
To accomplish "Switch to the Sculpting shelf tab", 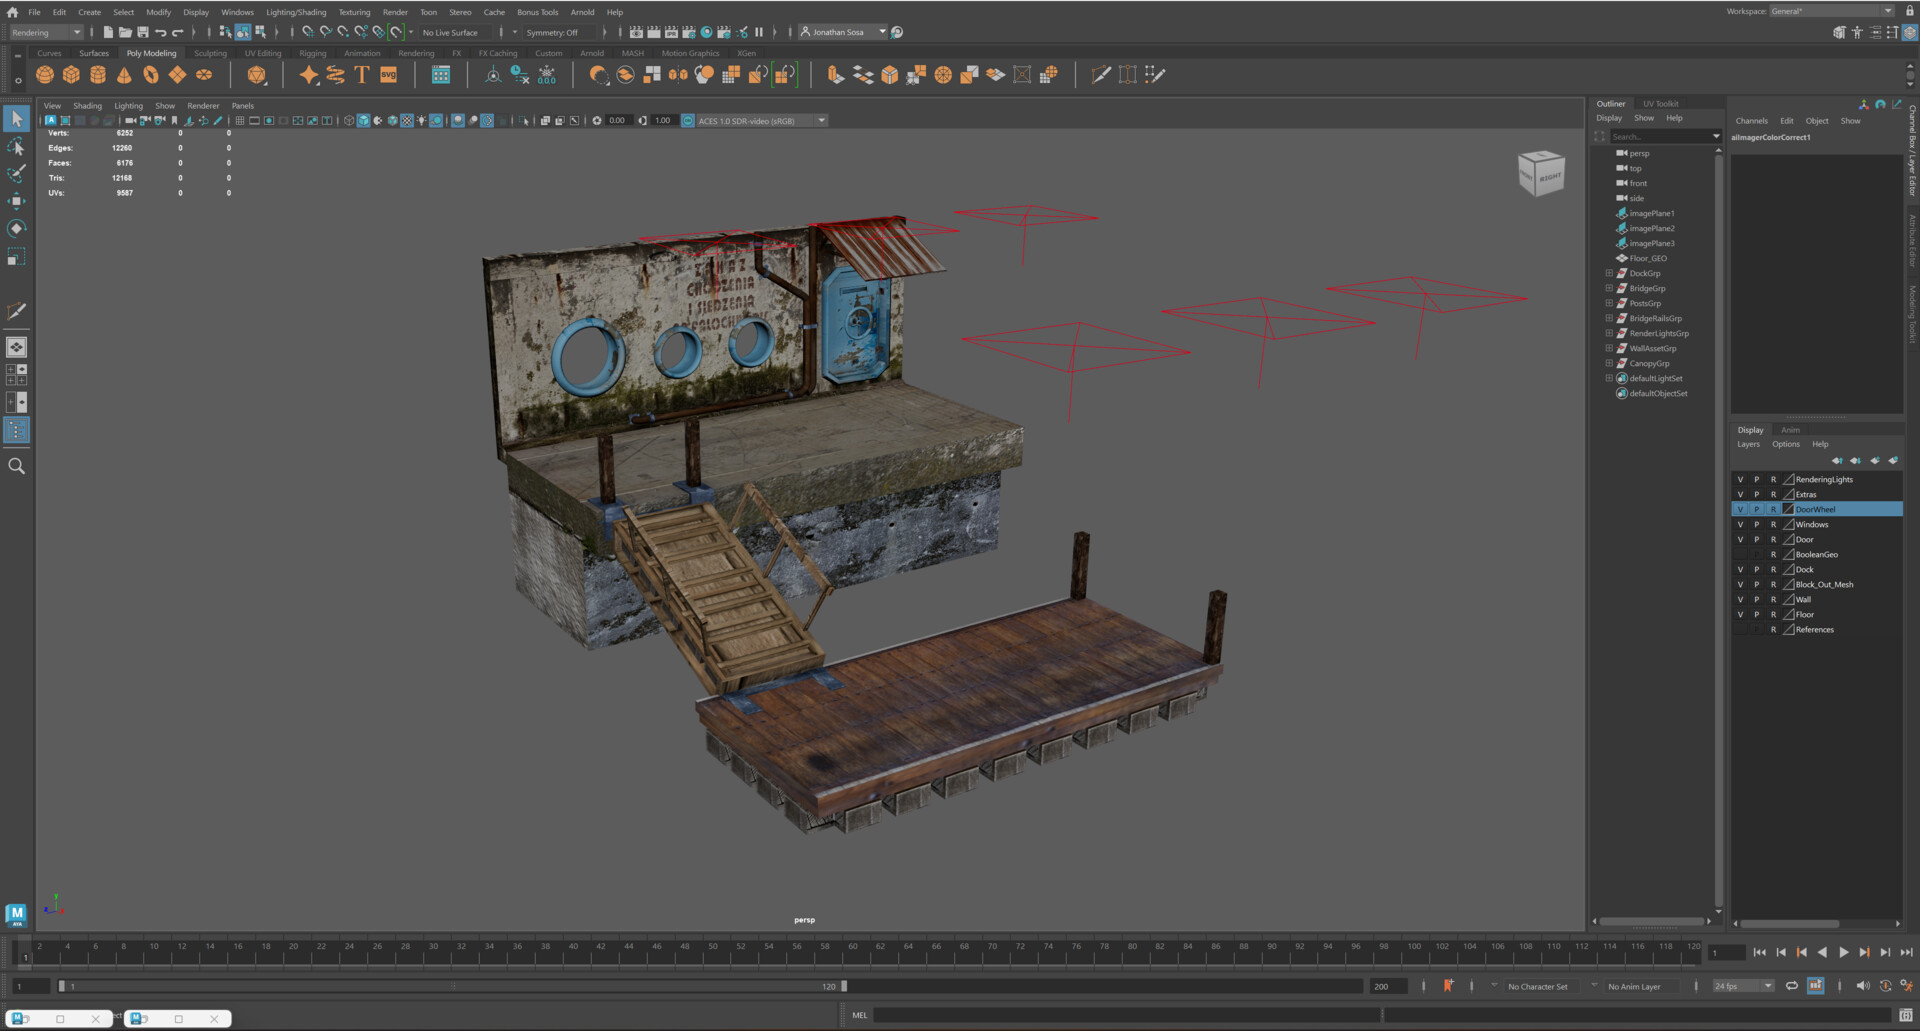I will (x=210, y=53).
